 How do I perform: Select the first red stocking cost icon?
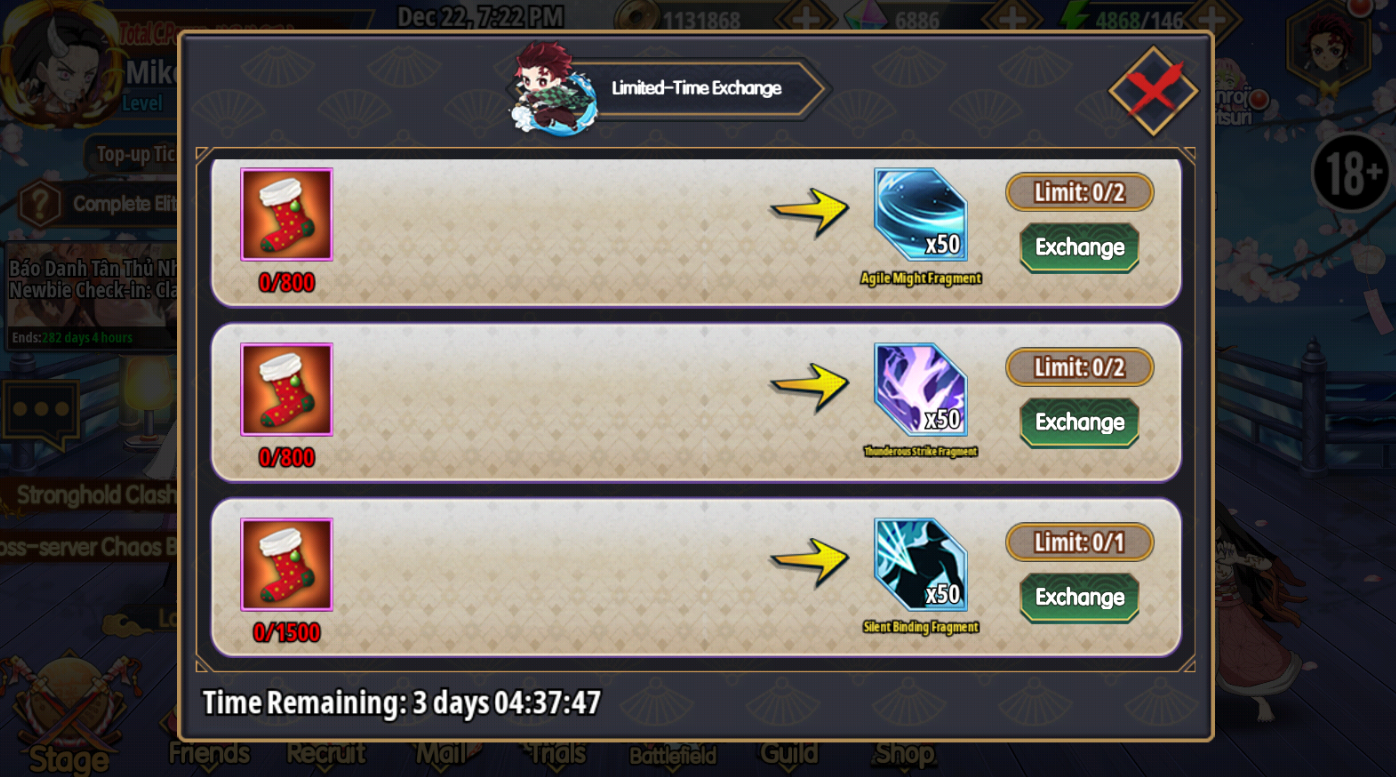286,215
